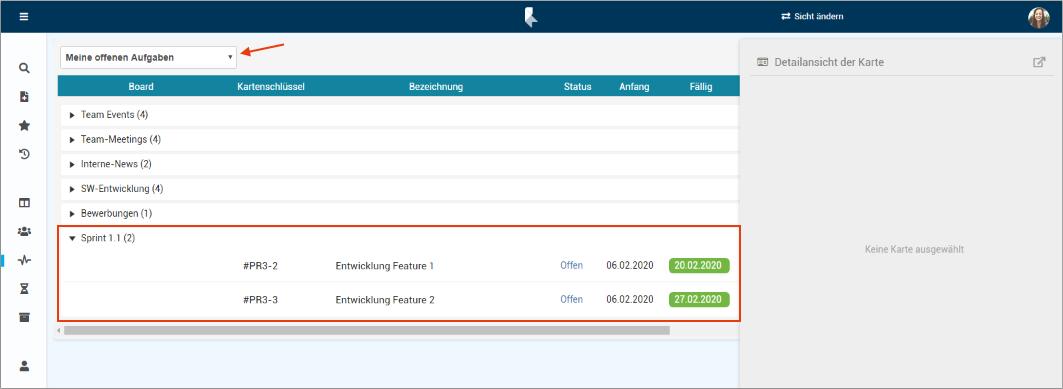Open the hourglass icon in sidebar
The width and height of the screenshot is (1063, 389).
pos(24,289)
